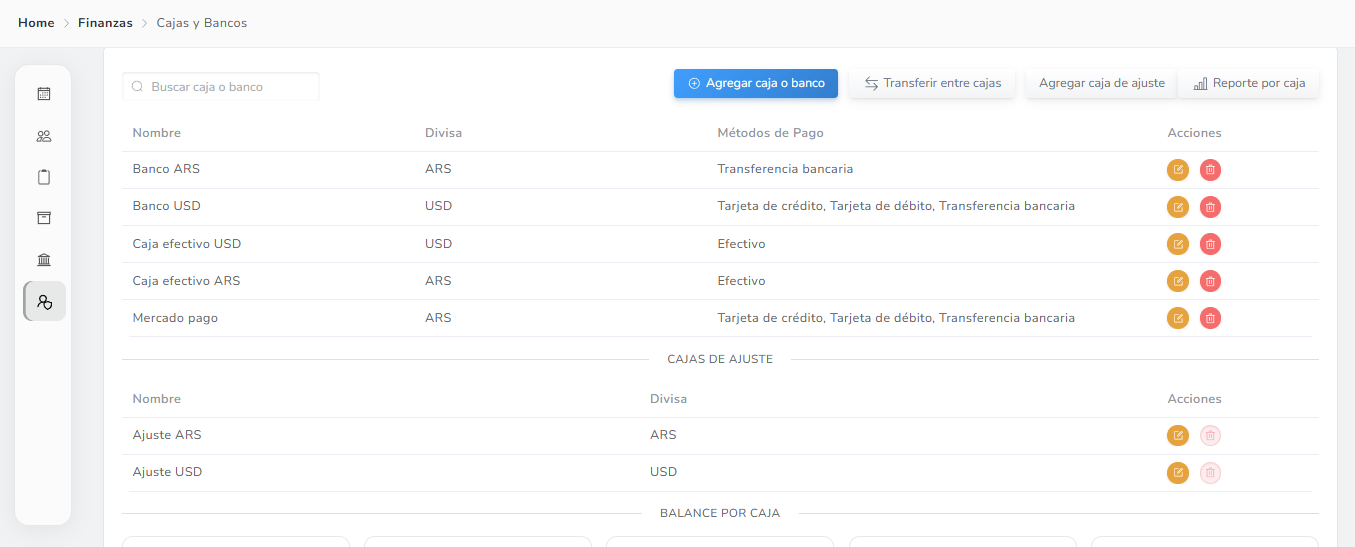Click payment methods text in Mercado pago row
The image size is (1355, 547).
(x=896, y=317)
